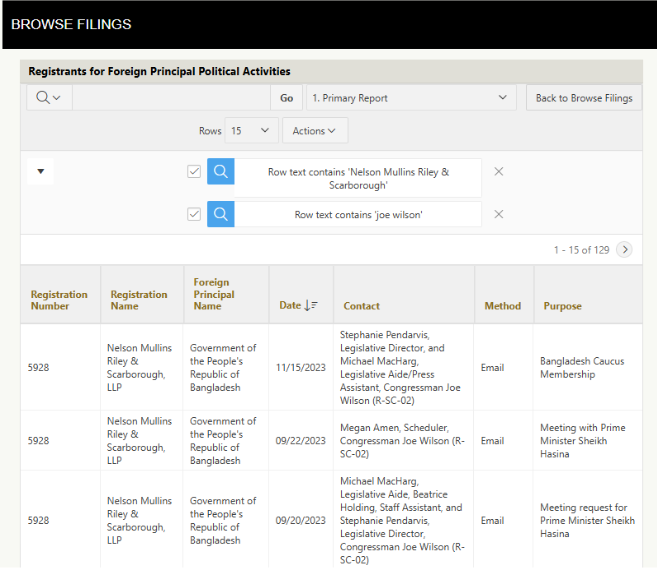Viewport: 657px width, 583px height.
Task: Open the Actions menu
Action: point(314,131)
